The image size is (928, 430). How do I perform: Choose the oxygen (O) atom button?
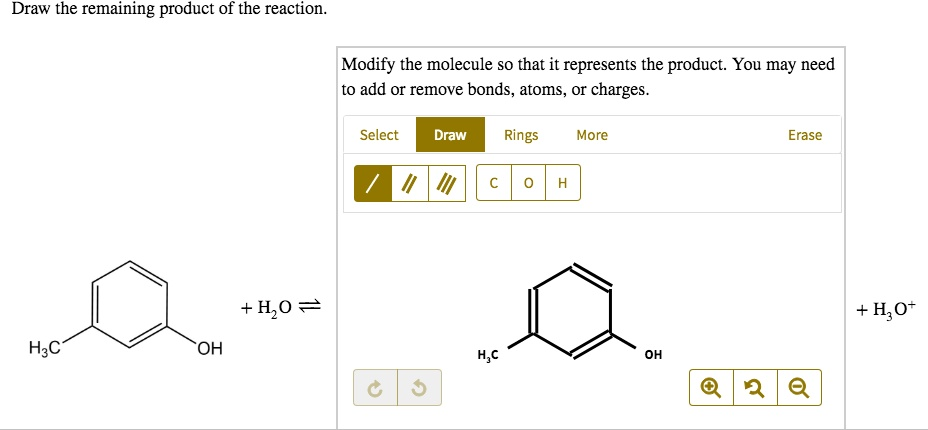pos(528,183)
